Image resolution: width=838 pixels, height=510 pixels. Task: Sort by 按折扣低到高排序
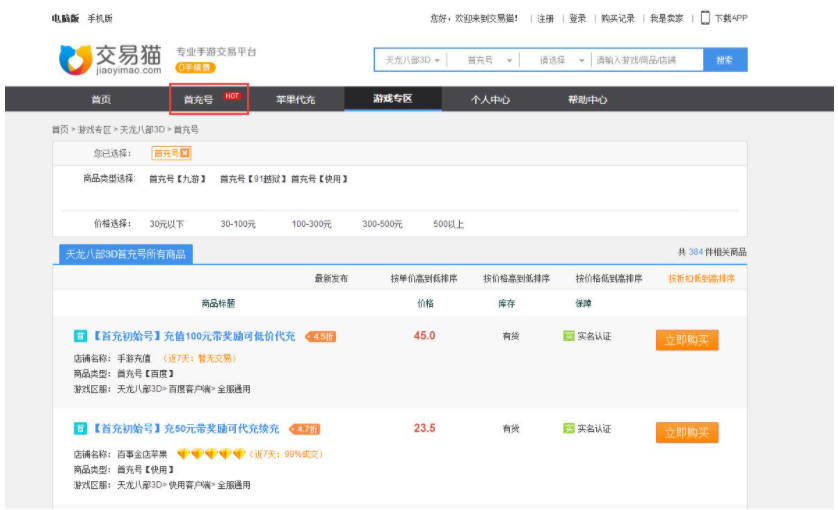701,279
